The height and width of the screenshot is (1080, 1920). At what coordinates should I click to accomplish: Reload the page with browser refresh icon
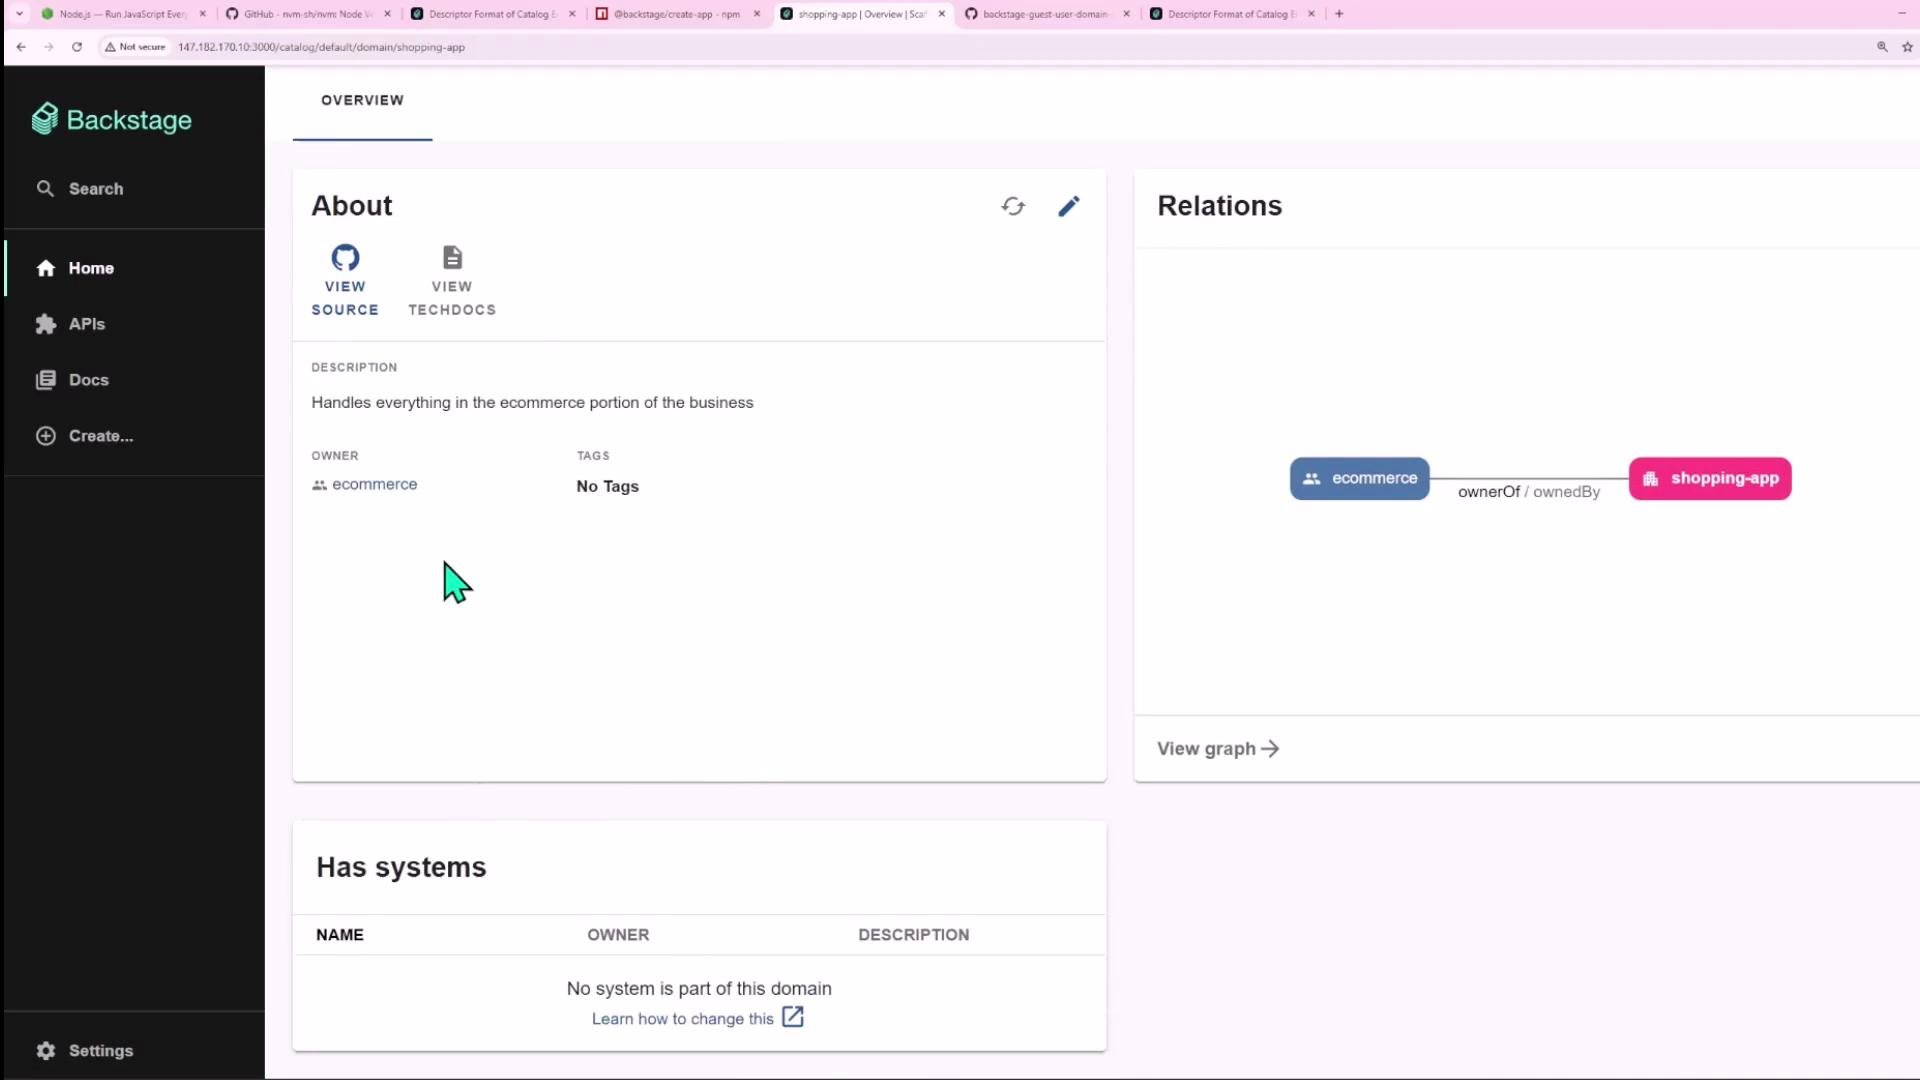tap(77, 47)
